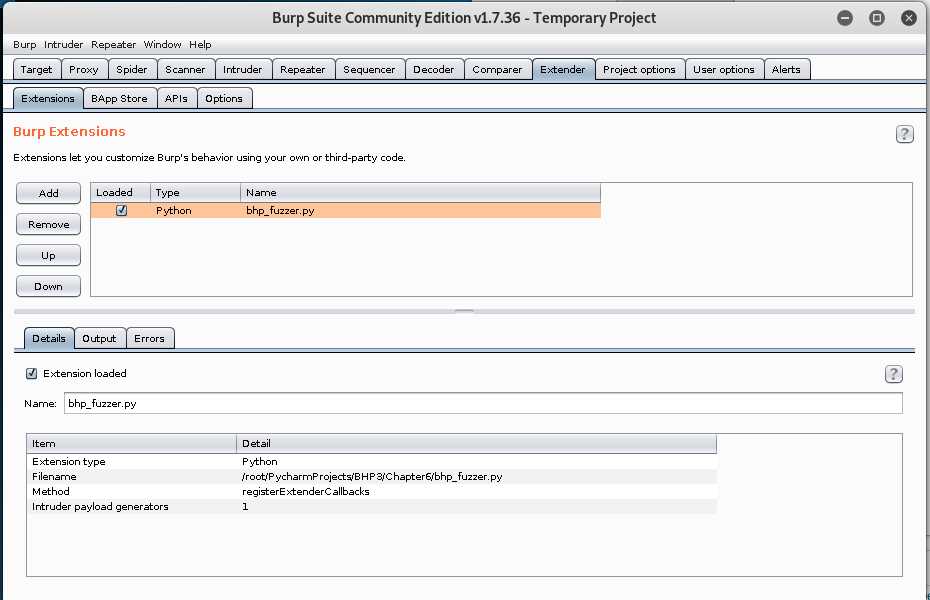The width and height of the screenshot is (930, 600).
Task: Switch to the Target tab
Action: point(37,69)
